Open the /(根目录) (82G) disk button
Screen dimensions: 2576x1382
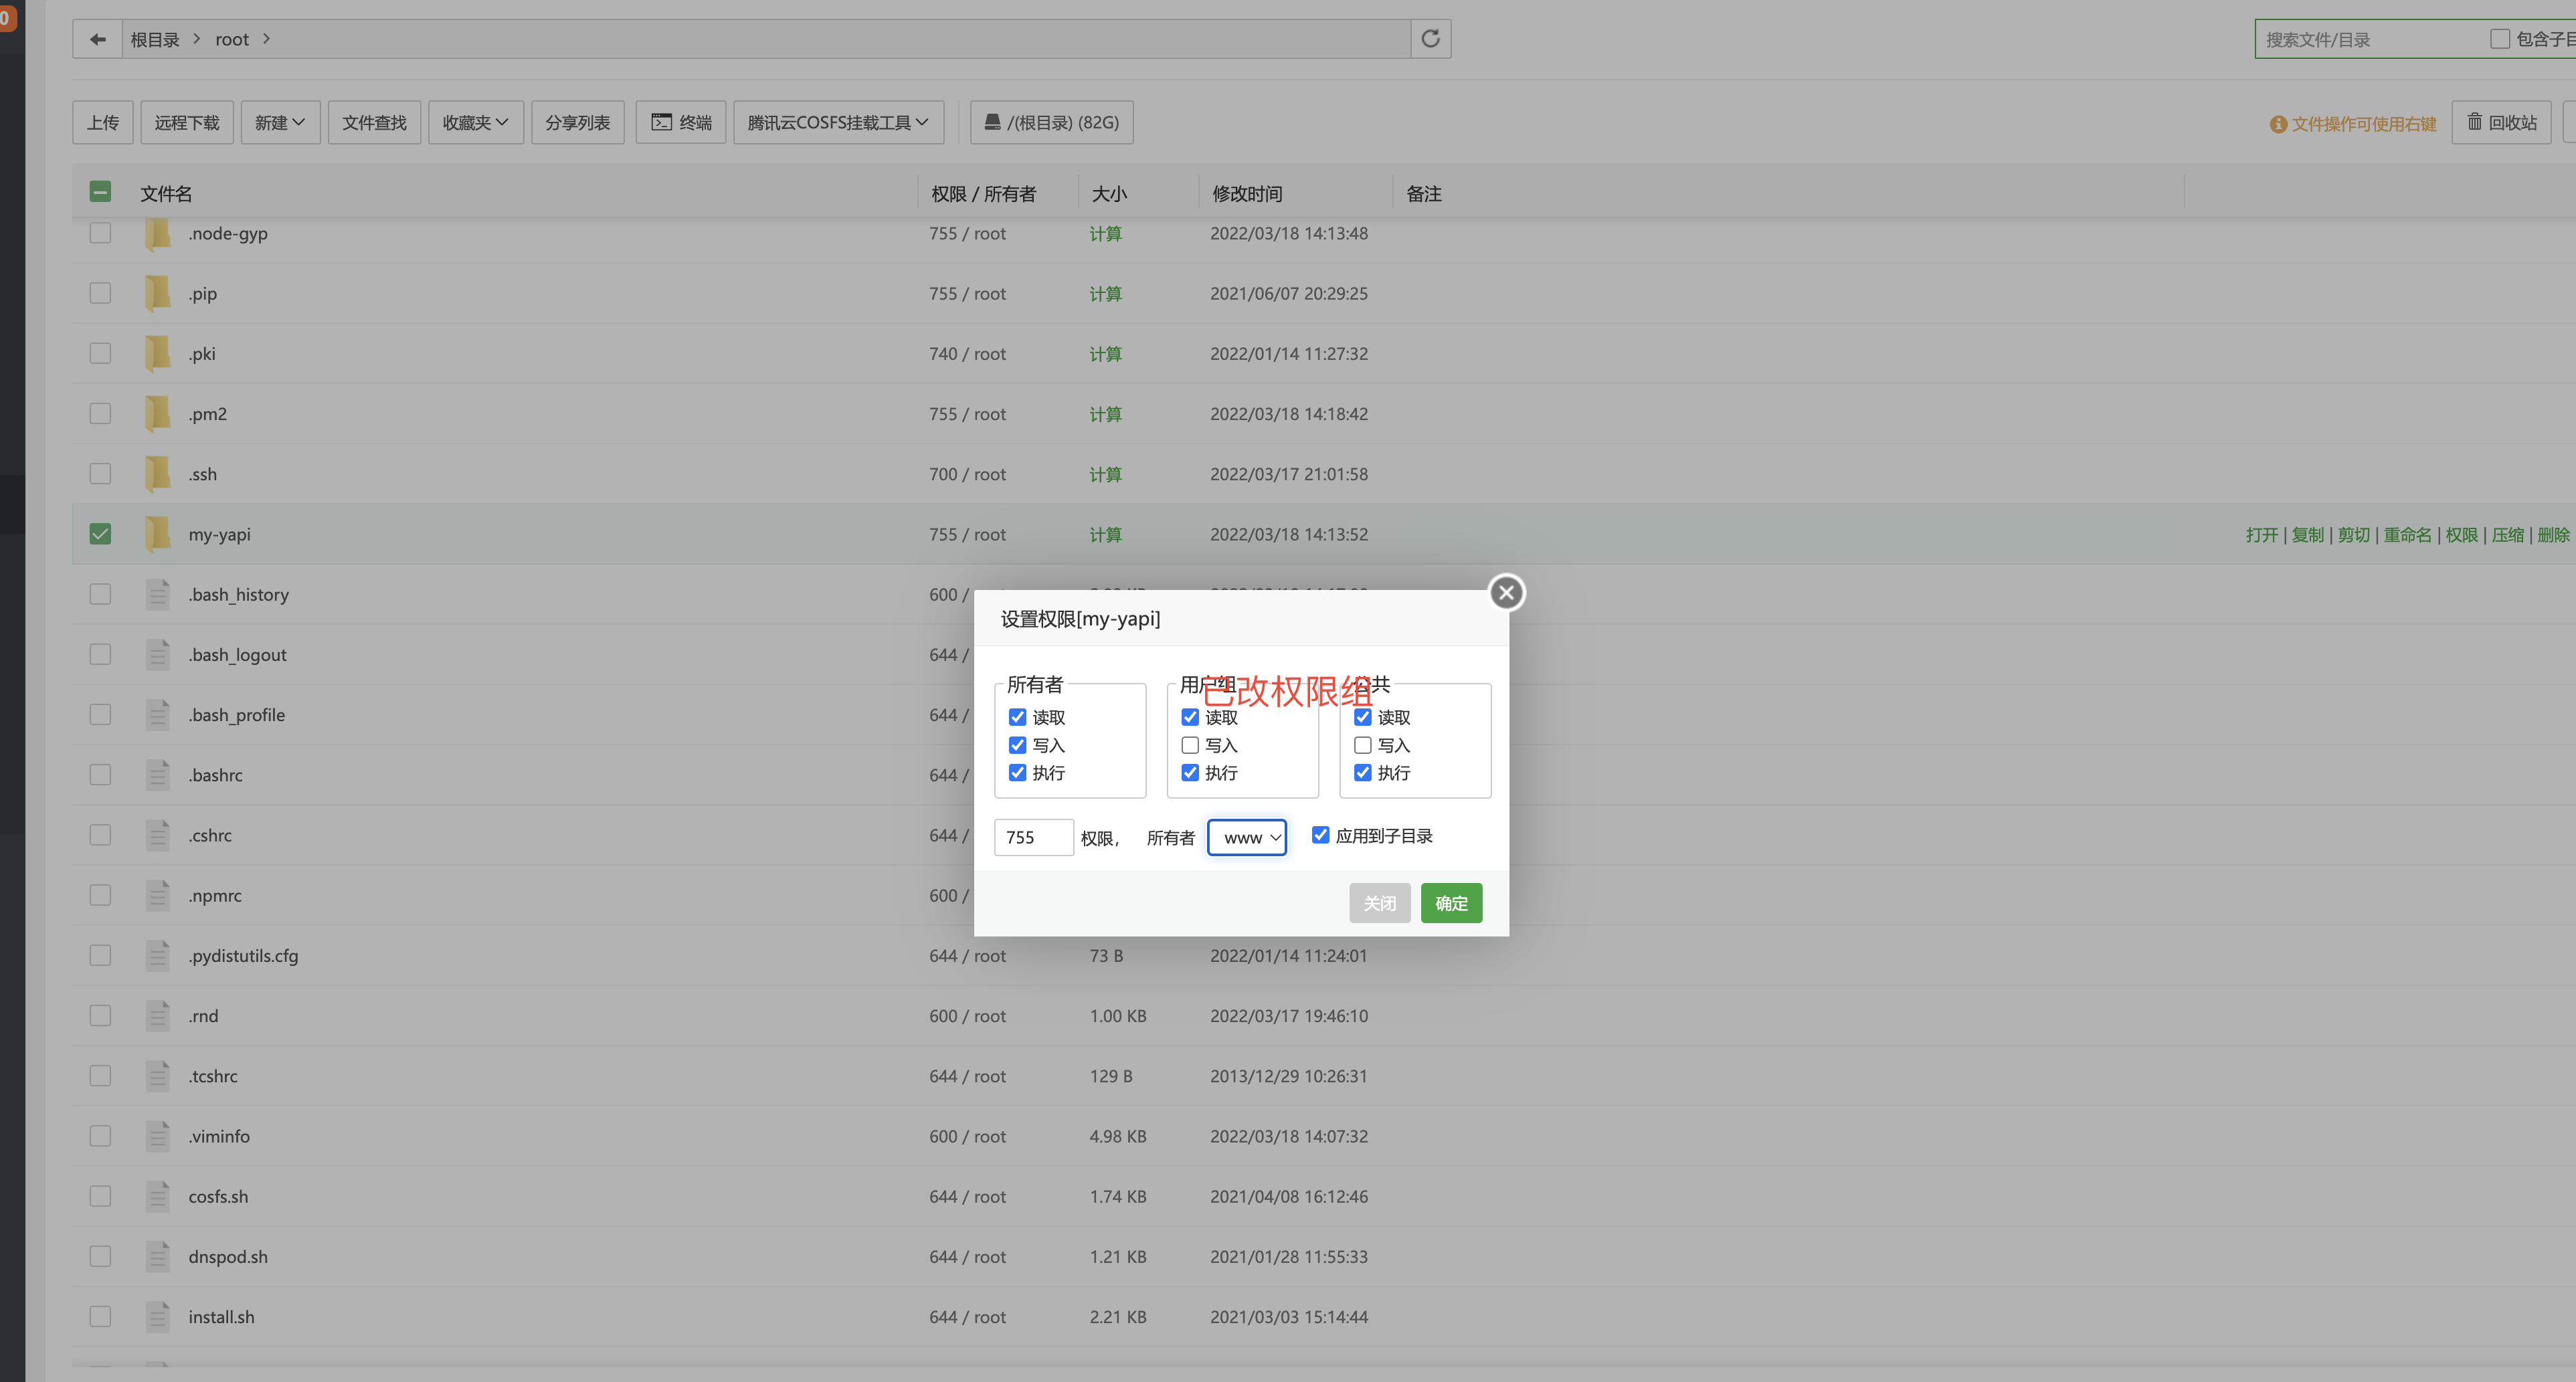pos(1051,122)
